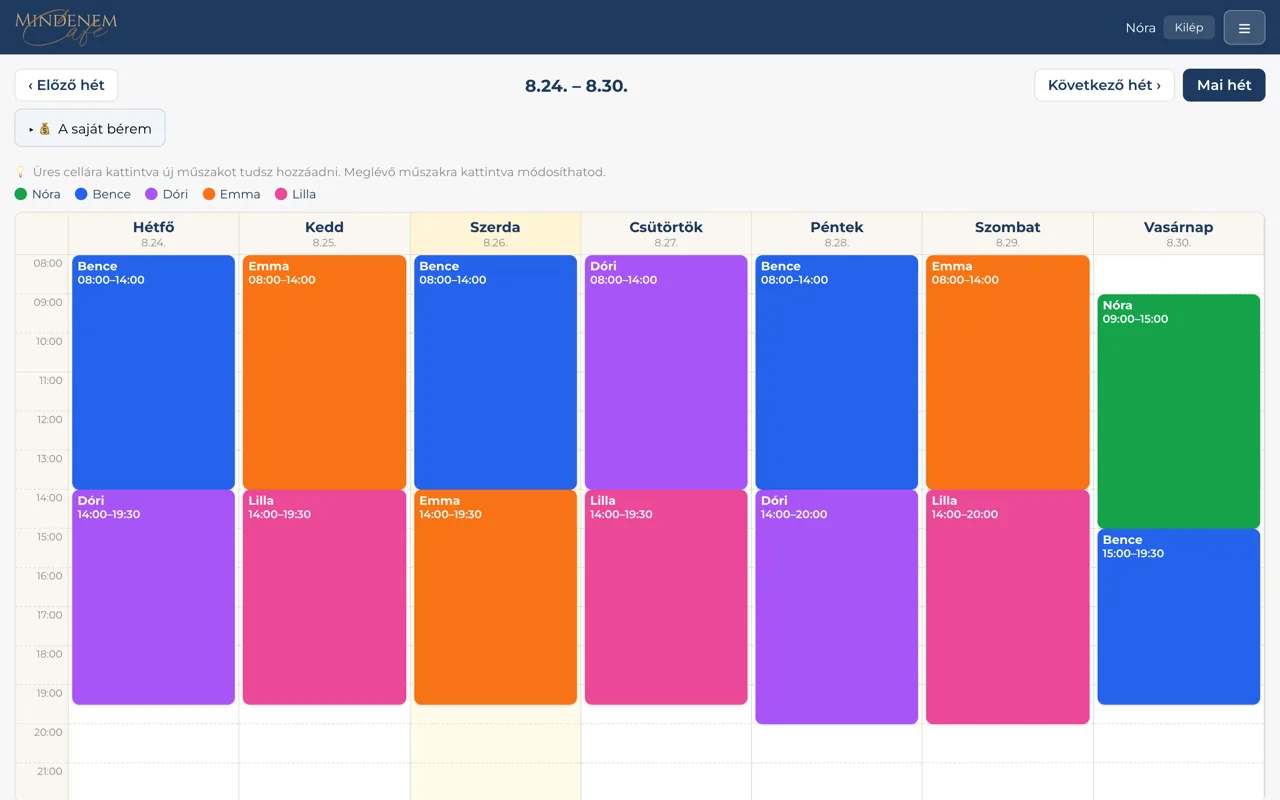Image resolution: width=1280 pixels, height=800 pixels.
Task: Click the Hétfő 8.24. column header
Action: 154,234
